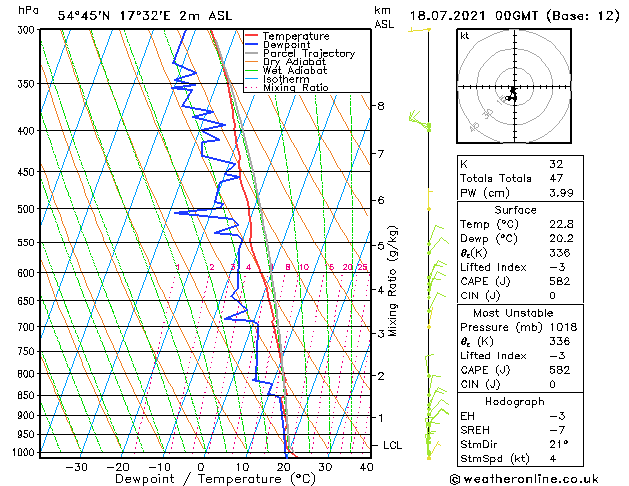Click the magenta '25' mixing ratio label
The width and height of the screenshot is (629, 486).
tap(362, 267)
